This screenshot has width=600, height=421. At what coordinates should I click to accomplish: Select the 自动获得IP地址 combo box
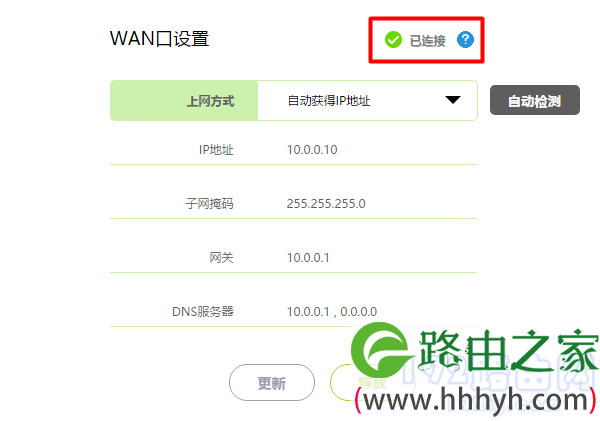click(x=367, y=101)
